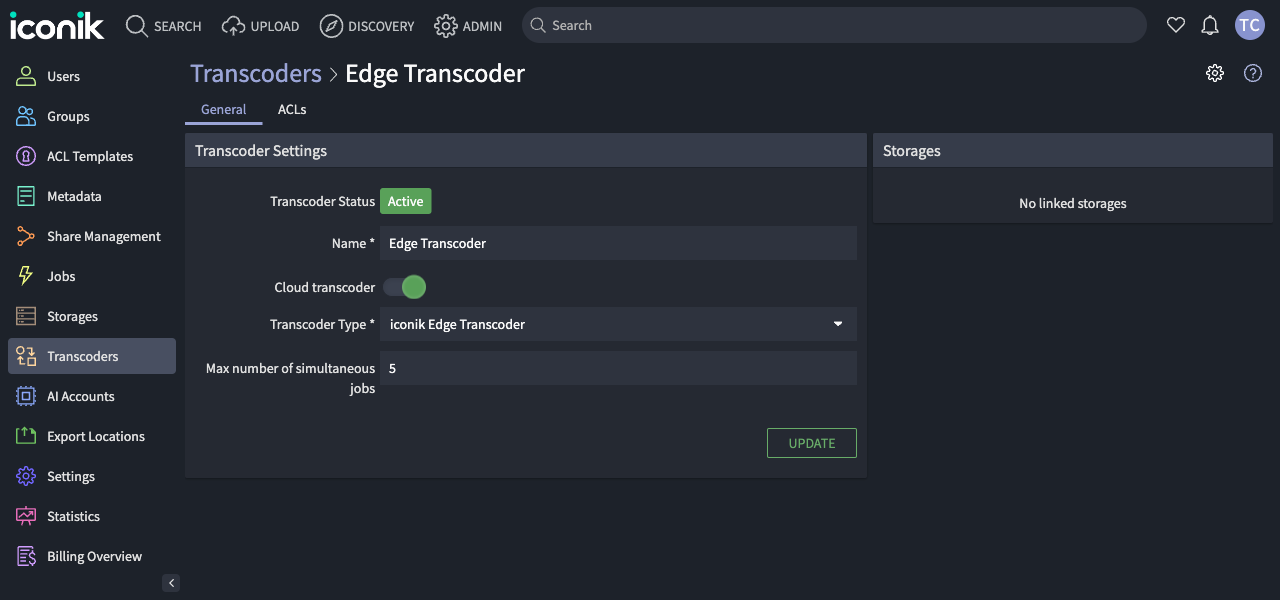The height and width of the screenshot is (600, 1280).
Task: Click the Transcoder Status Active badge
Action: point(405,201)
